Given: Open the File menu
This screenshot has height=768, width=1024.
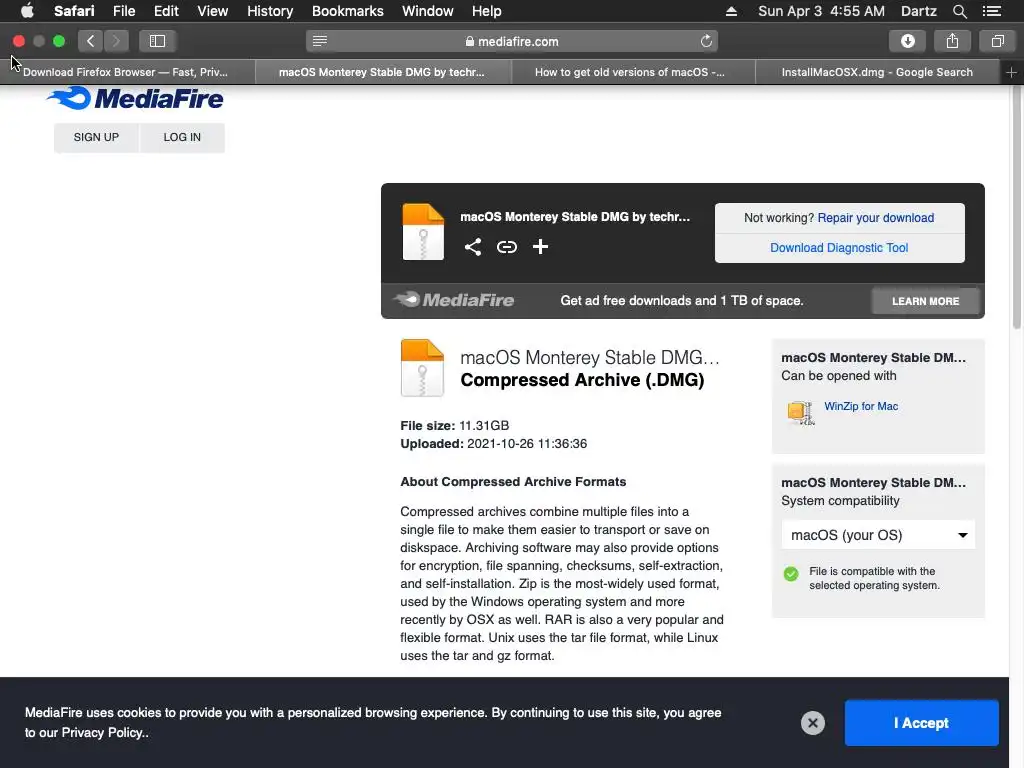Looking at the screenshot, I should pyautogui.click(x=123, y=11).
